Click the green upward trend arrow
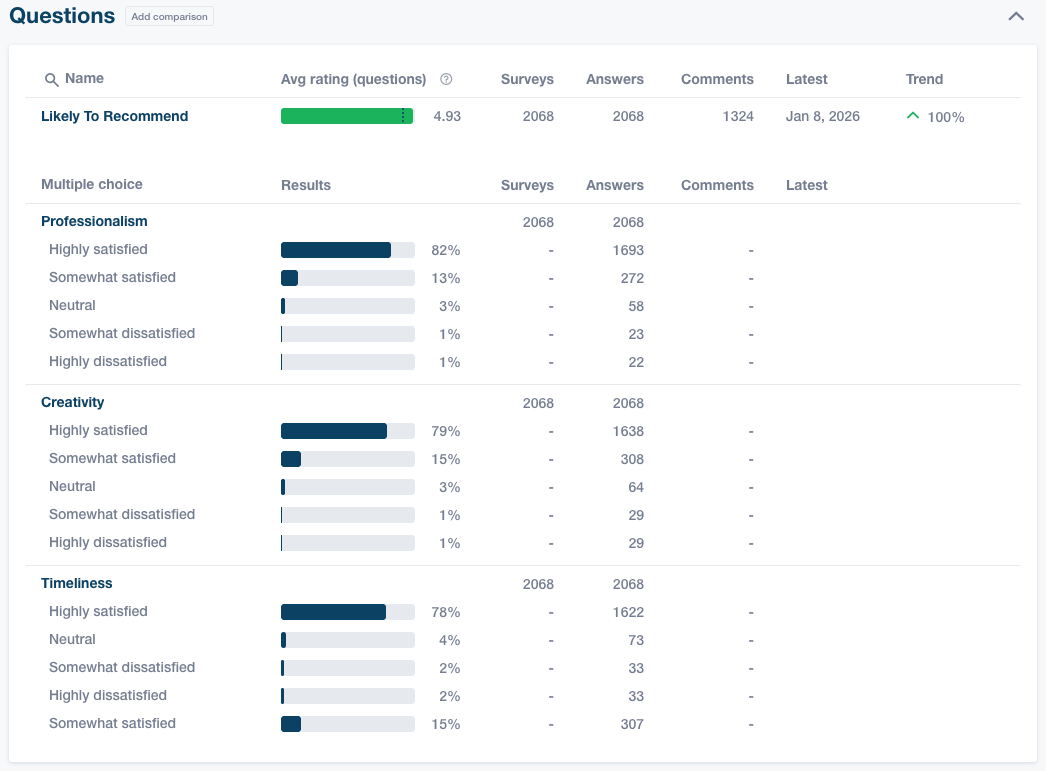 [x=913, y=115]
